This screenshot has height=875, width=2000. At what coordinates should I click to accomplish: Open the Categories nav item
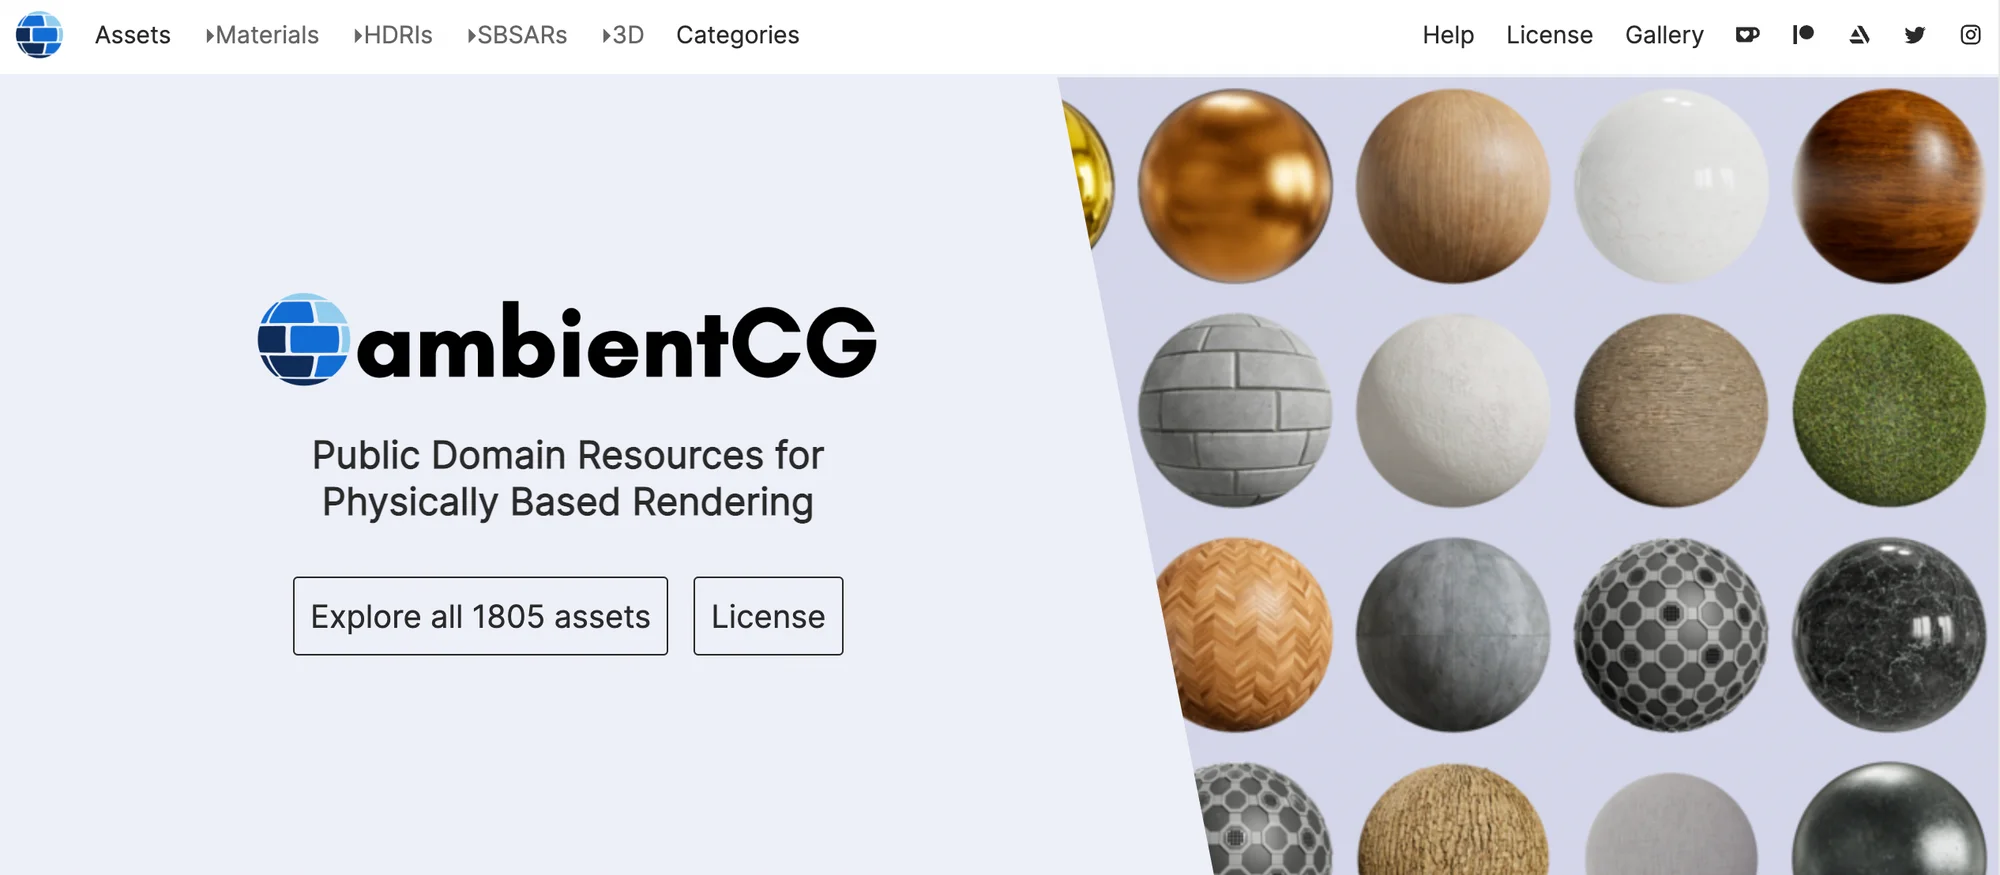(x=738, y=35)
